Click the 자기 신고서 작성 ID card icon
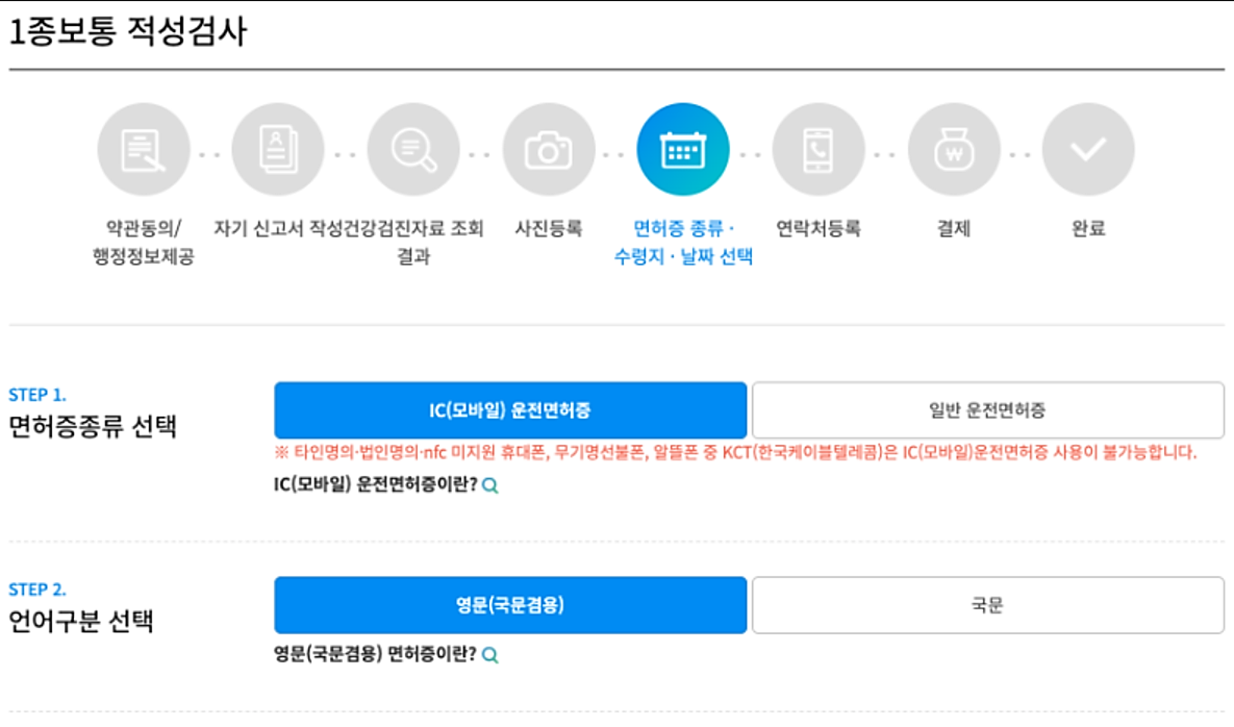The width and height of the screenshot is (1234, 727). pyautogui.click(x=278, y=148)
